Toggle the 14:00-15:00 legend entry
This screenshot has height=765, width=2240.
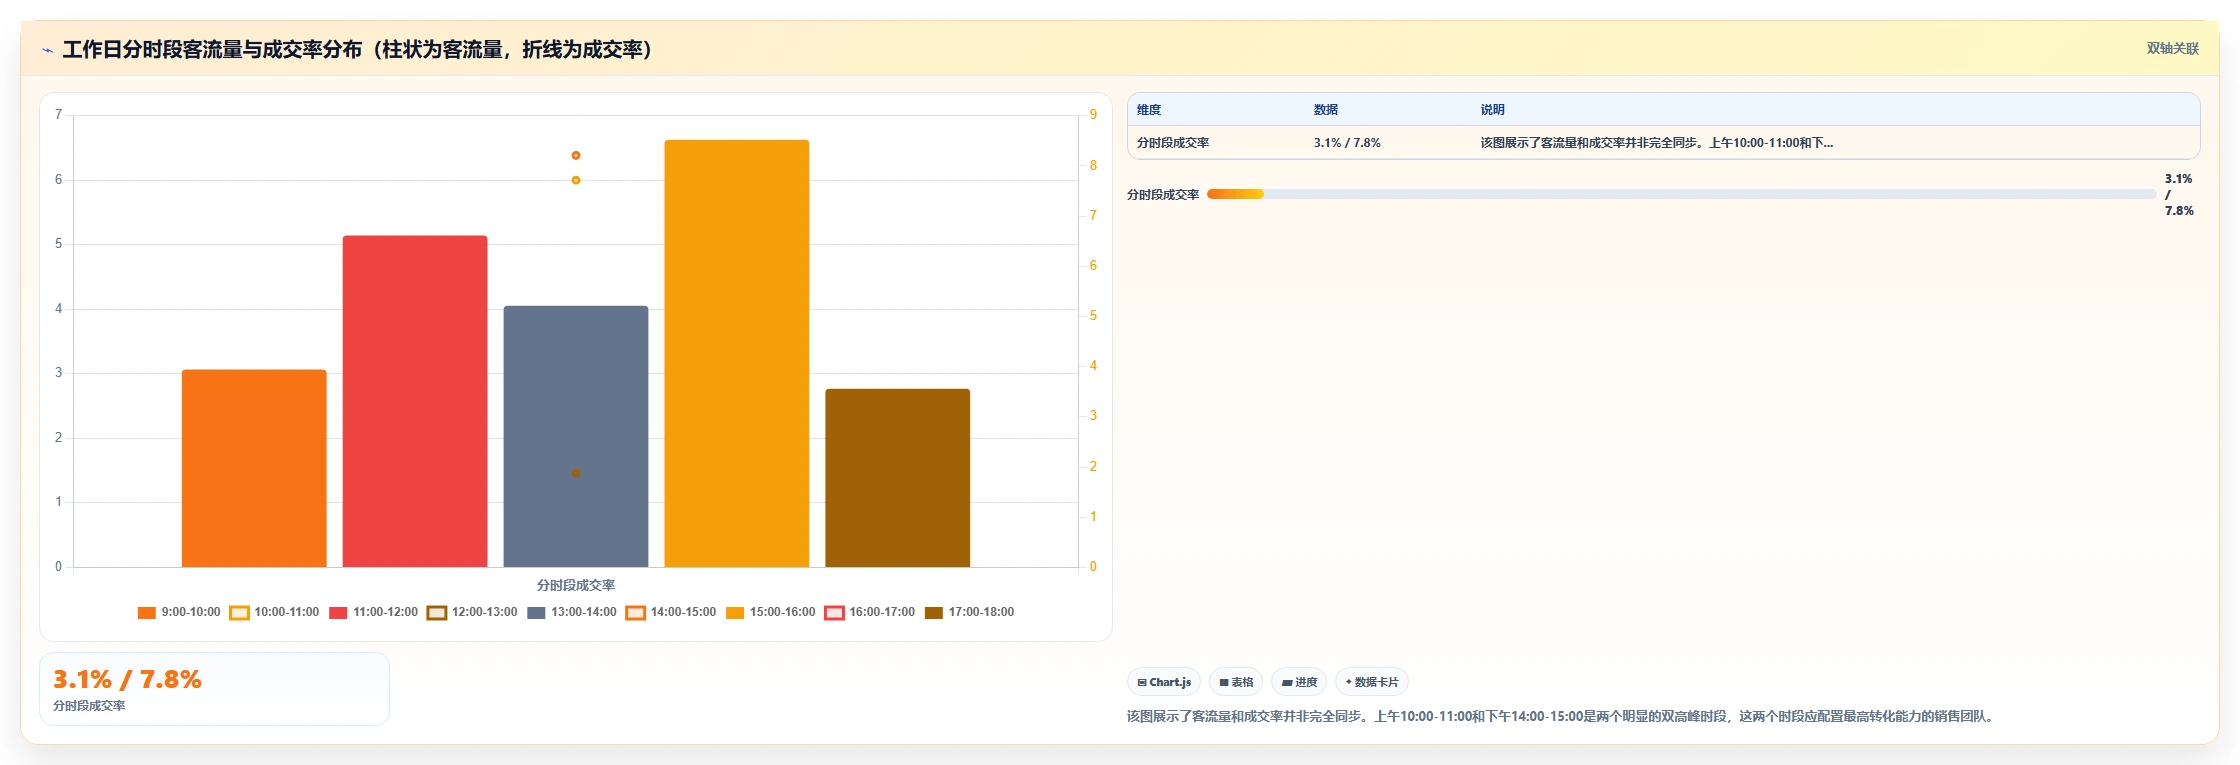[x=671, y=613]
